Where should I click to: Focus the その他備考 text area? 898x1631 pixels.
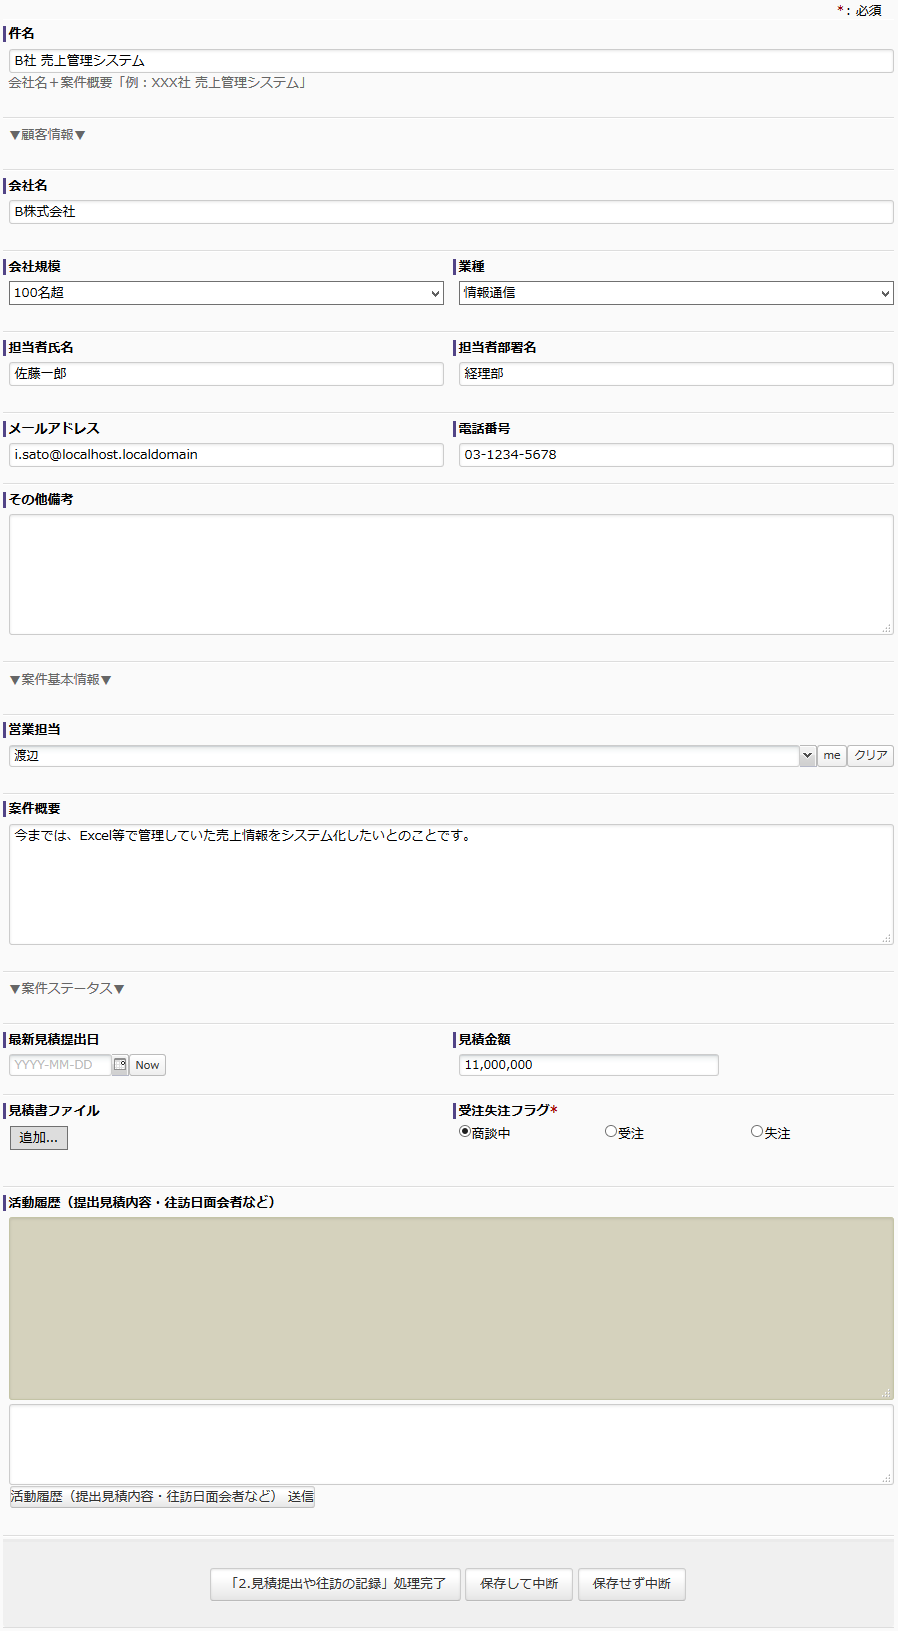pyautogui.click(x=450, y=574)
